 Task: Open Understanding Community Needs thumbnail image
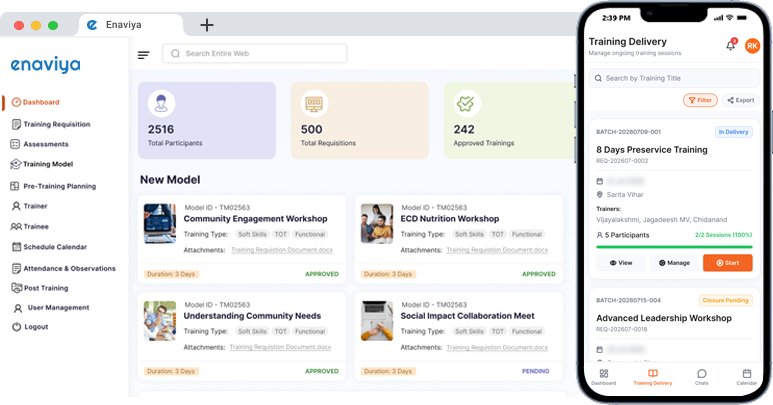pyautogui.click(x=160, y=321)
